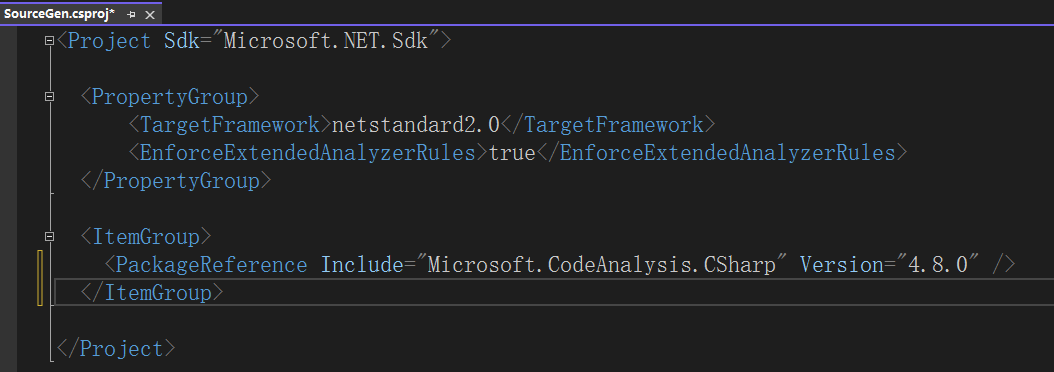Select the SourceGen.csproj* tab
The image size is (1054, 372).
click(x=59, y=13)
